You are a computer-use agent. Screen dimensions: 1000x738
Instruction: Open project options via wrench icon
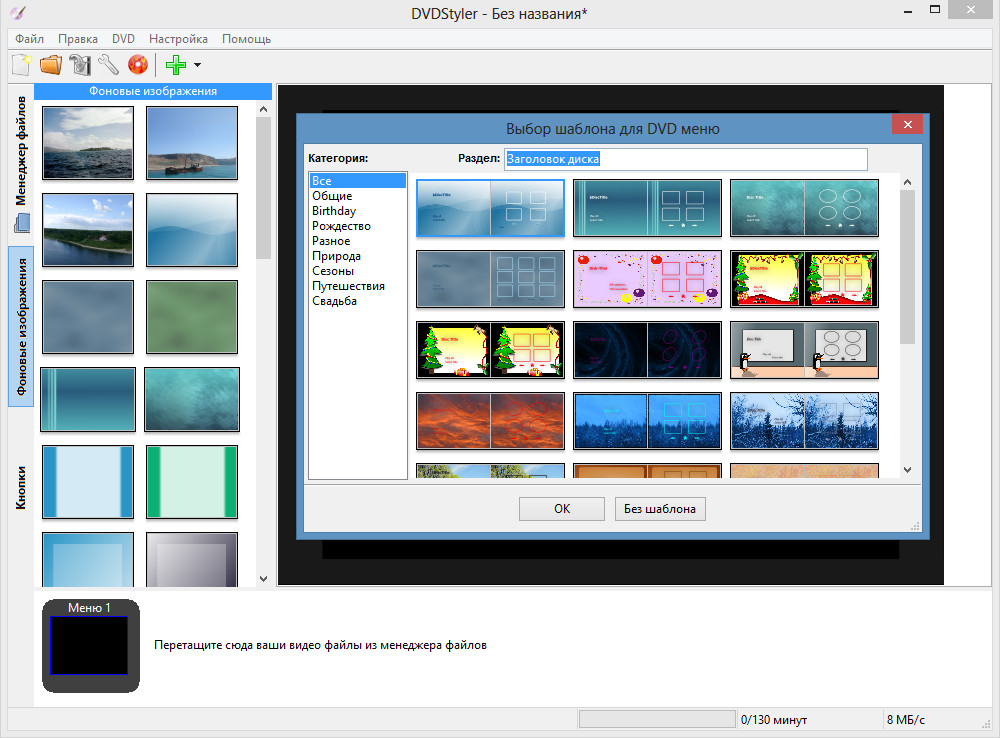pyautogui.click(x=108, y=65)
